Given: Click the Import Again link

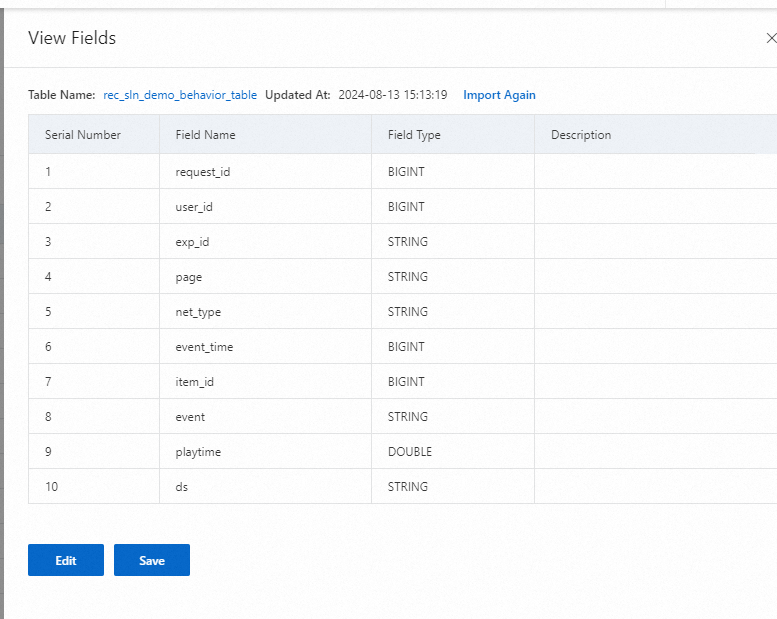Looking at the screenshot, I should [499, 95].
